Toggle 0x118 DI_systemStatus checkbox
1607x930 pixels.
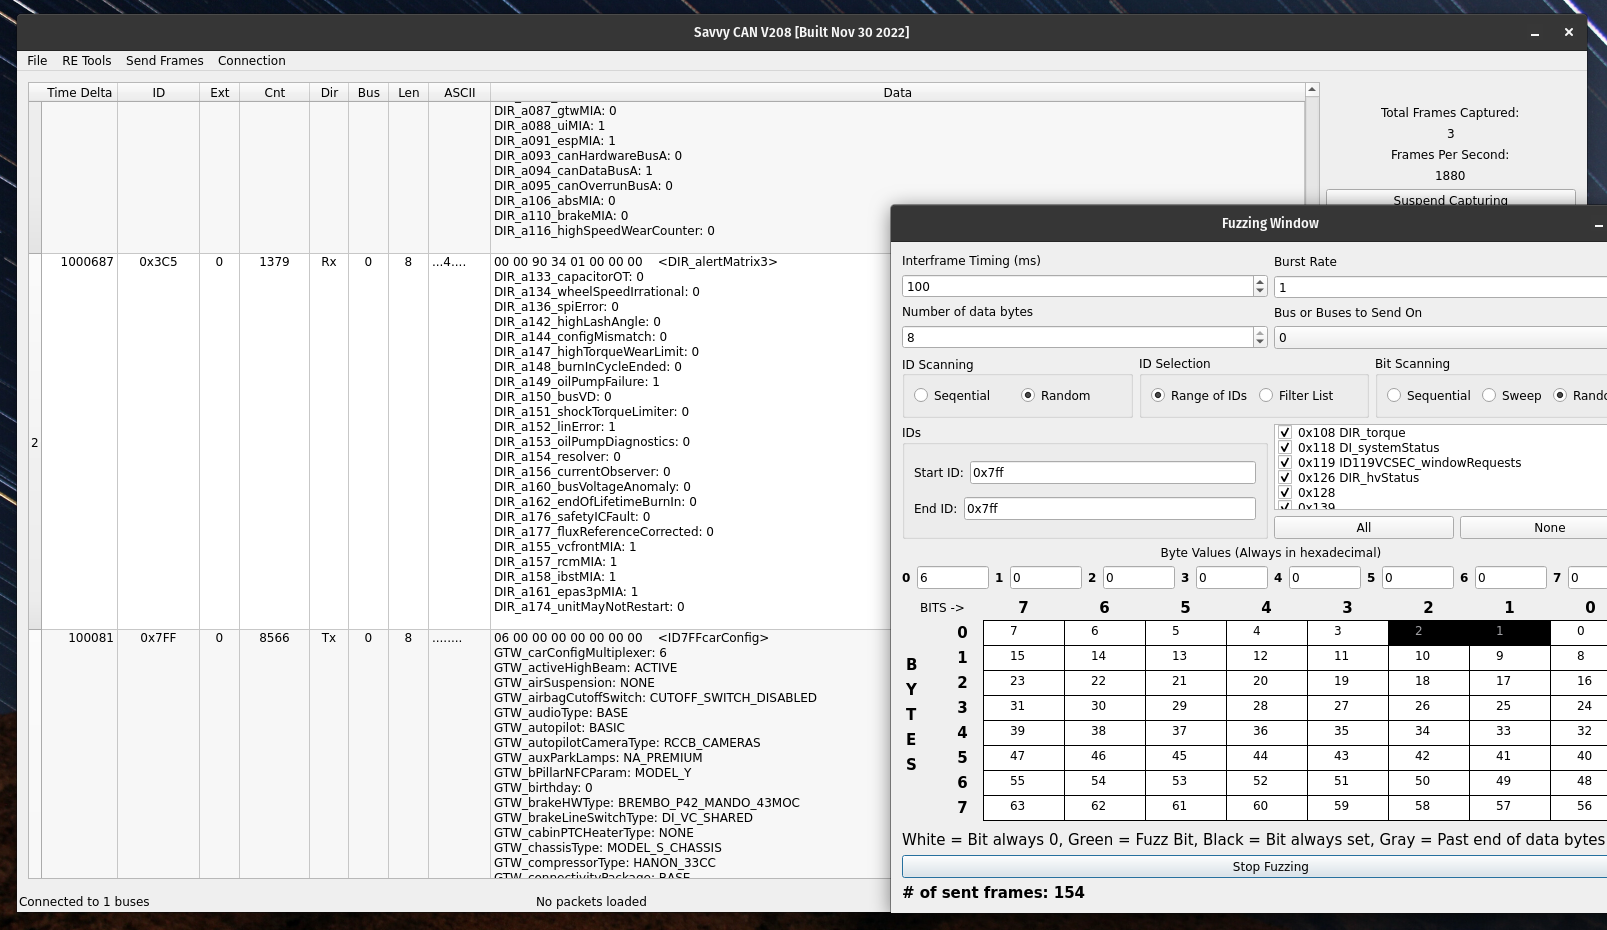click(x=1285, y=448)
